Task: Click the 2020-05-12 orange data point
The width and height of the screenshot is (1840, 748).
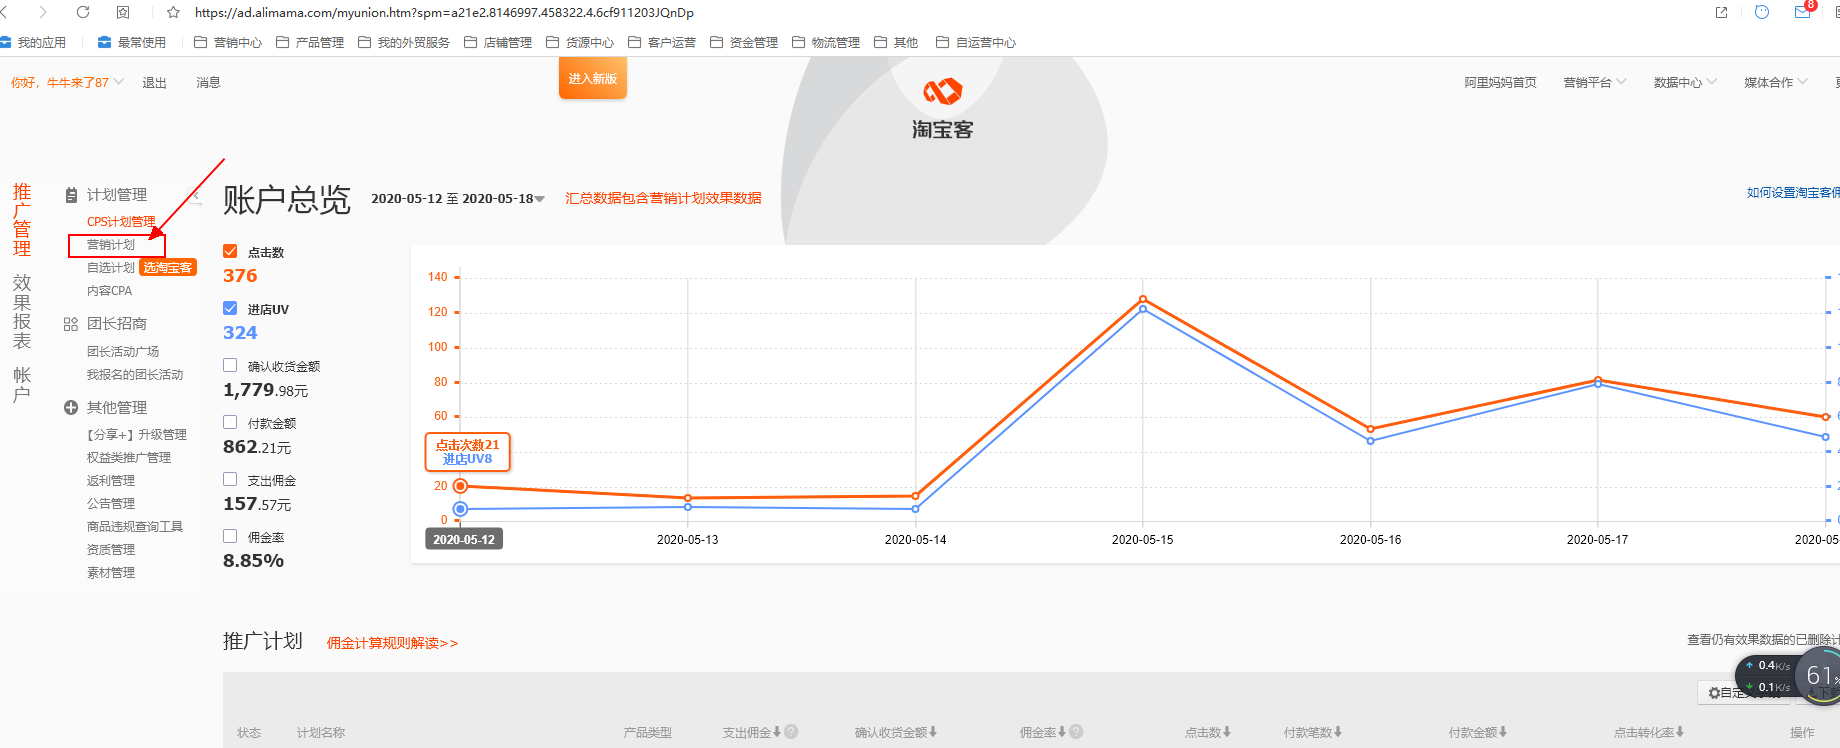Action: tap(460, 486)
